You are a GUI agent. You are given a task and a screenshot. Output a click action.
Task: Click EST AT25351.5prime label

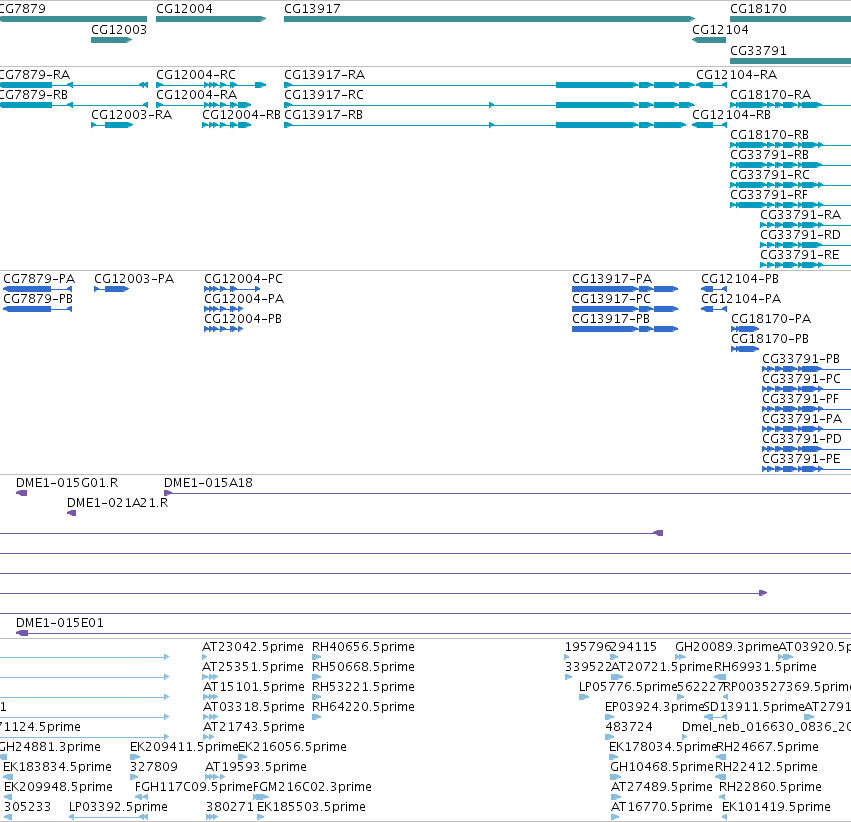point(253,667)
